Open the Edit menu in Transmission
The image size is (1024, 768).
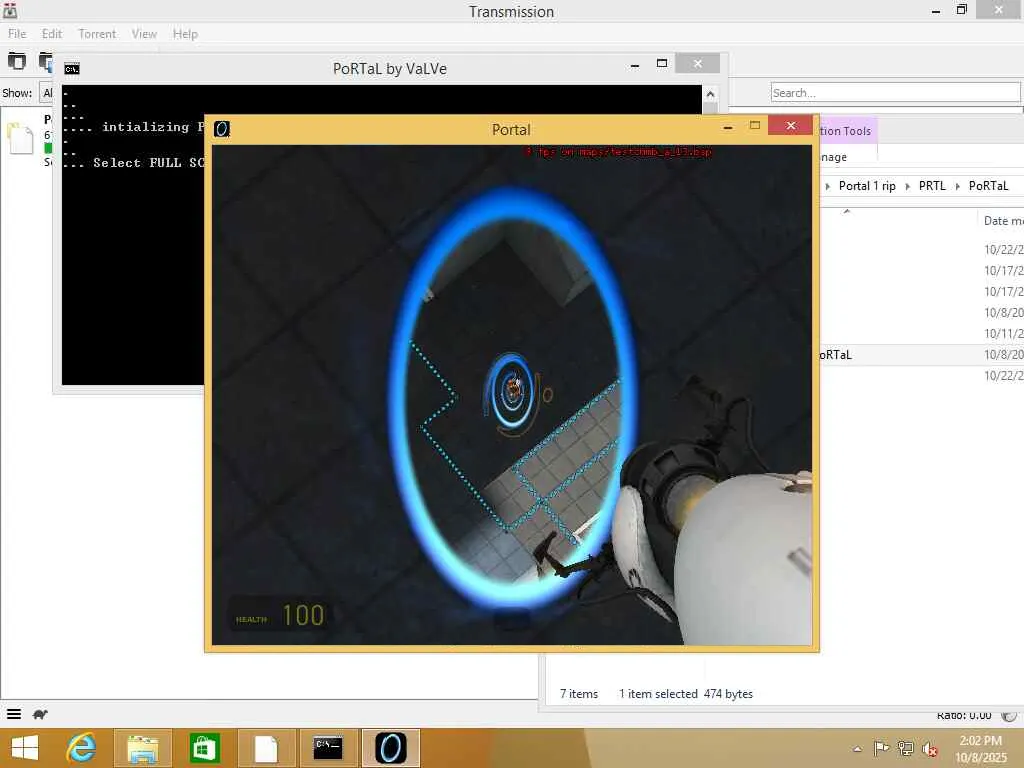[x=52, y=34]
